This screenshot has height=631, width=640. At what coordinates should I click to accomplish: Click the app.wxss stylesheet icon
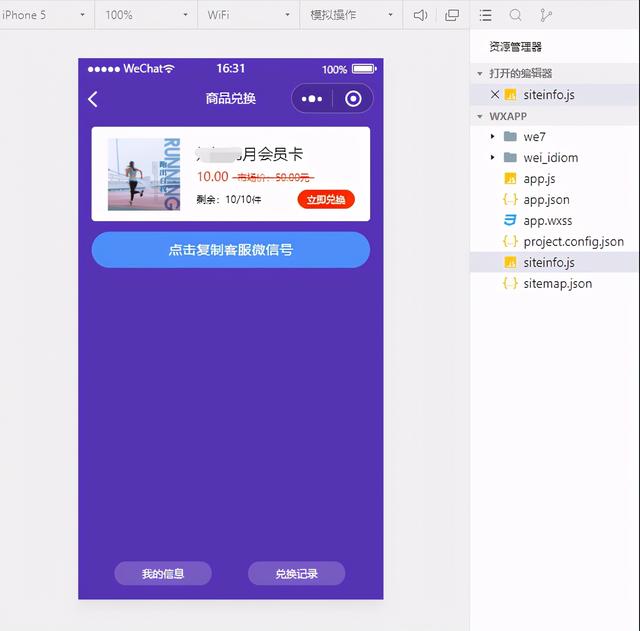tap(510, 220)
